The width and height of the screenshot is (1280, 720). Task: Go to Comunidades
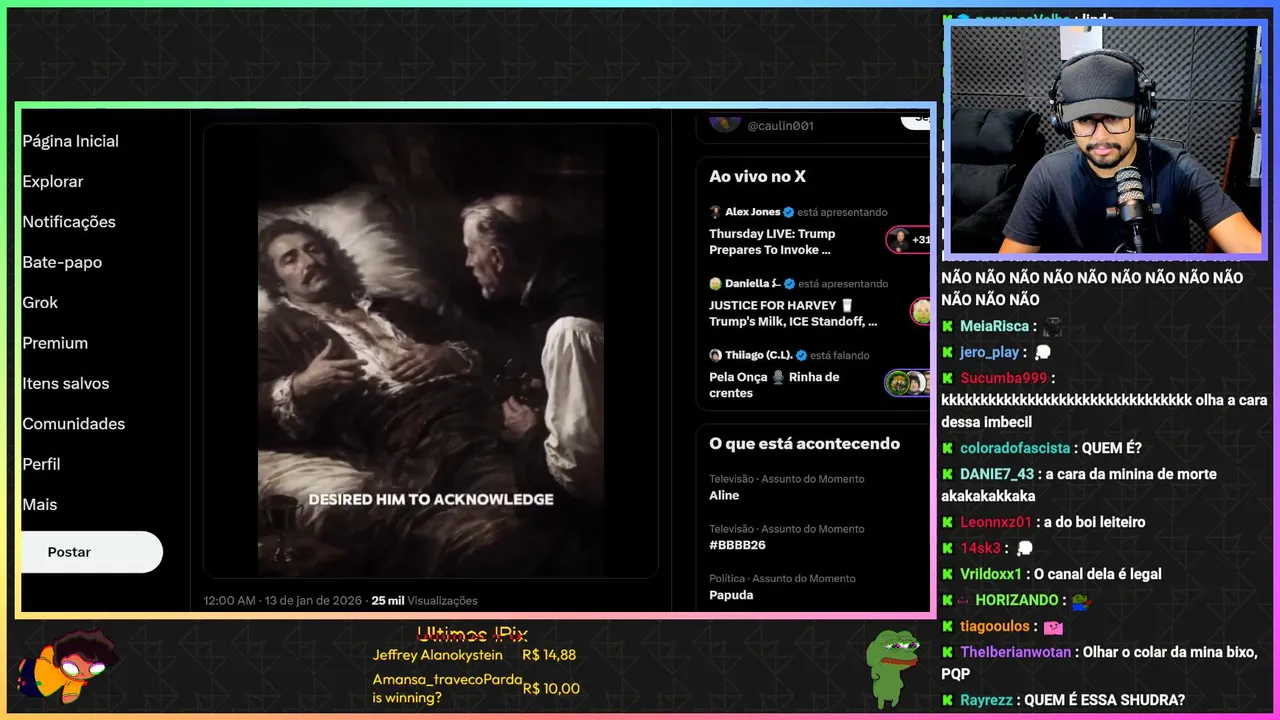pyautogui.click(x=74, y=424)
